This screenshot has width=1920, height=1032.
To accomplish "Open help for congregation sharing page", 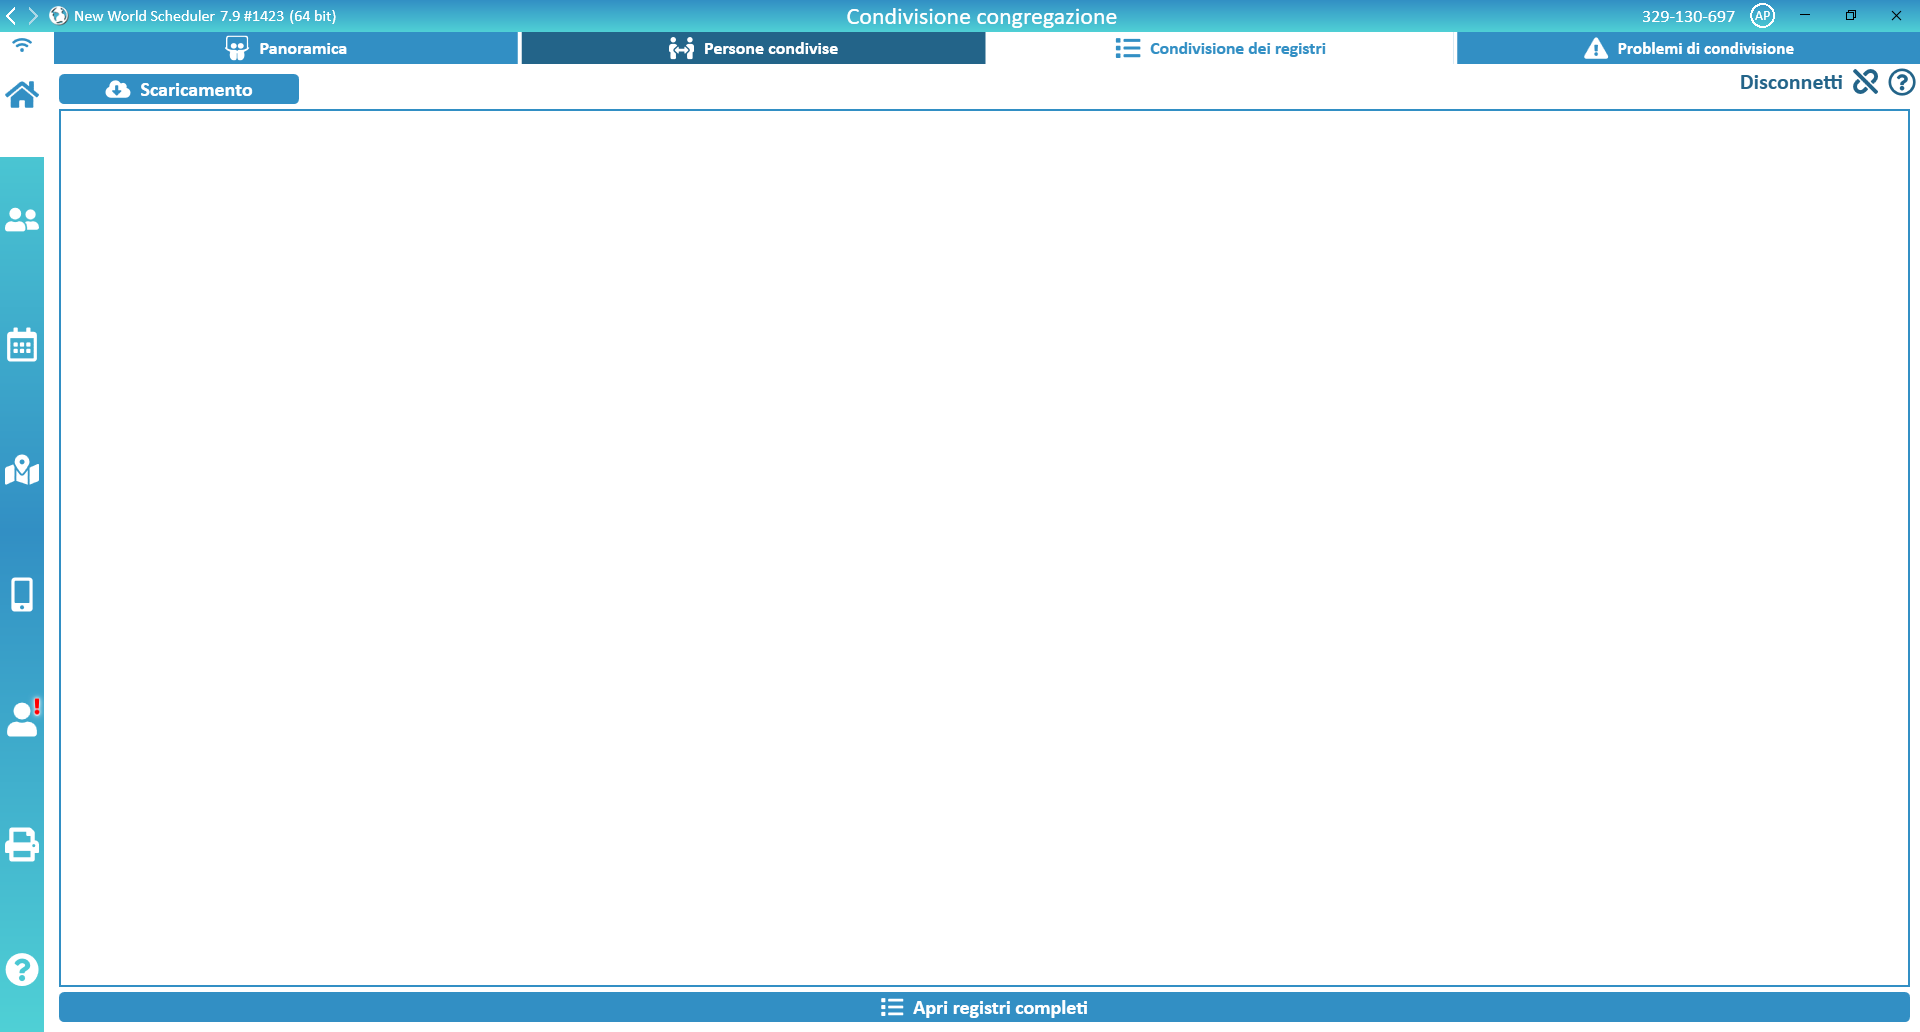I will [1901, 82].
